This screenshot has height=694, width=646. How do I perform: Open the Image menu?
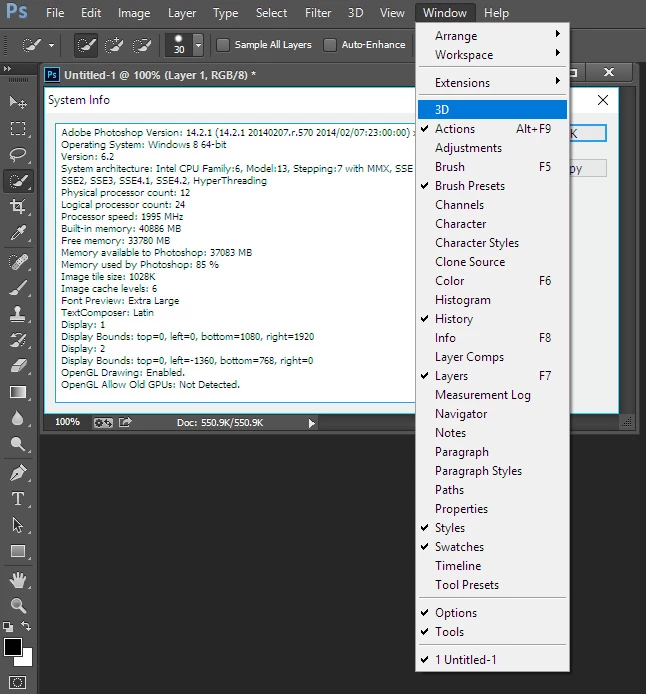click(x=134, y=13)
